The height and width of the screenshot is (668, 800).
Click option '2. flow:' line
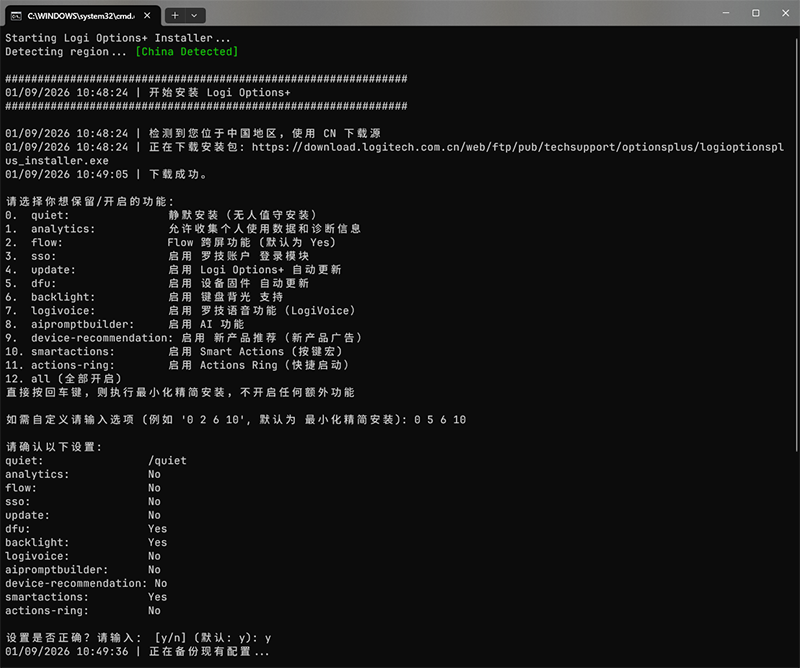point(170,242)
